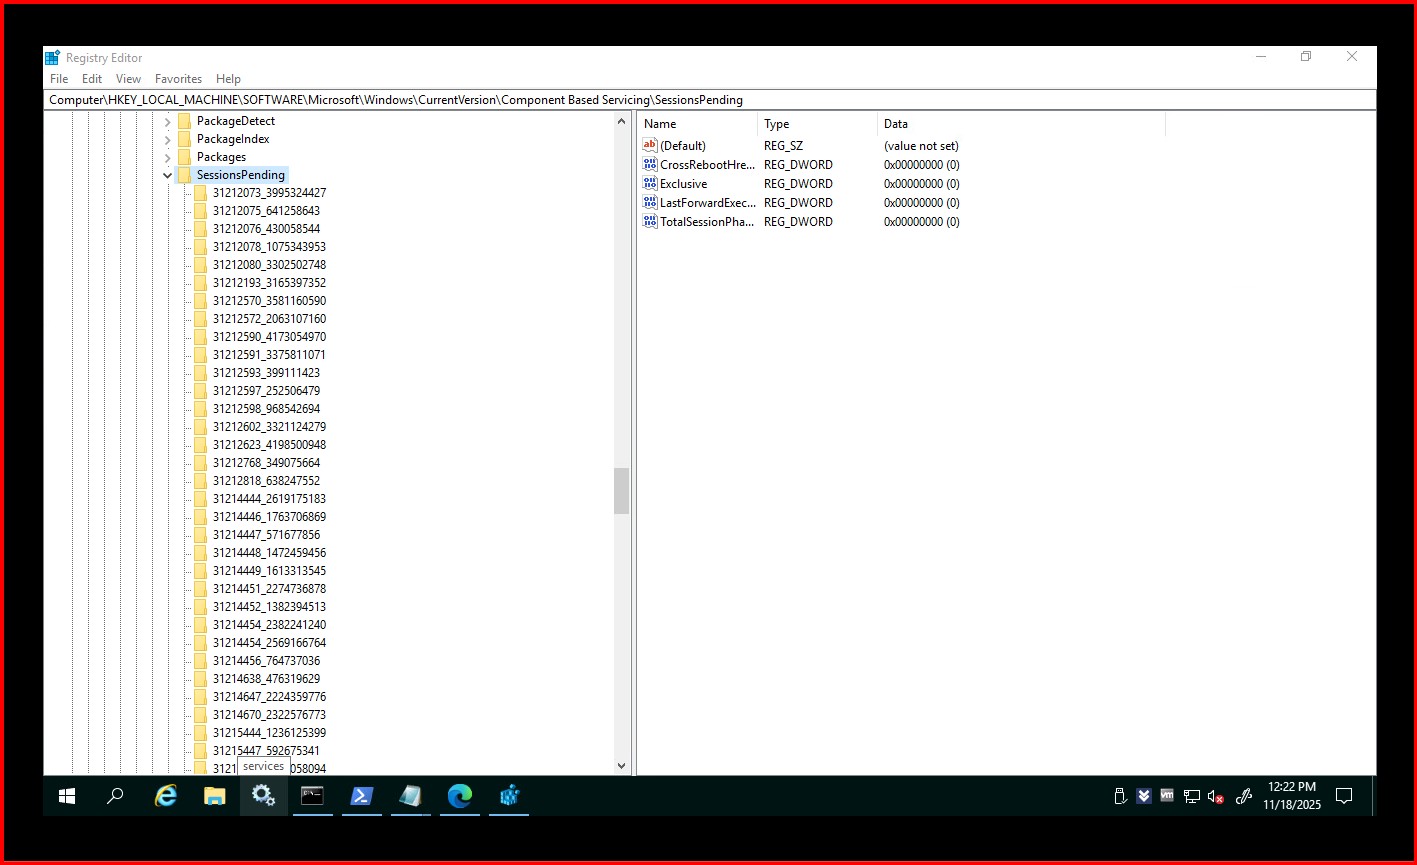Click the tree scrollbar down arrow
1417x865 pixels.
click(621, 766)
